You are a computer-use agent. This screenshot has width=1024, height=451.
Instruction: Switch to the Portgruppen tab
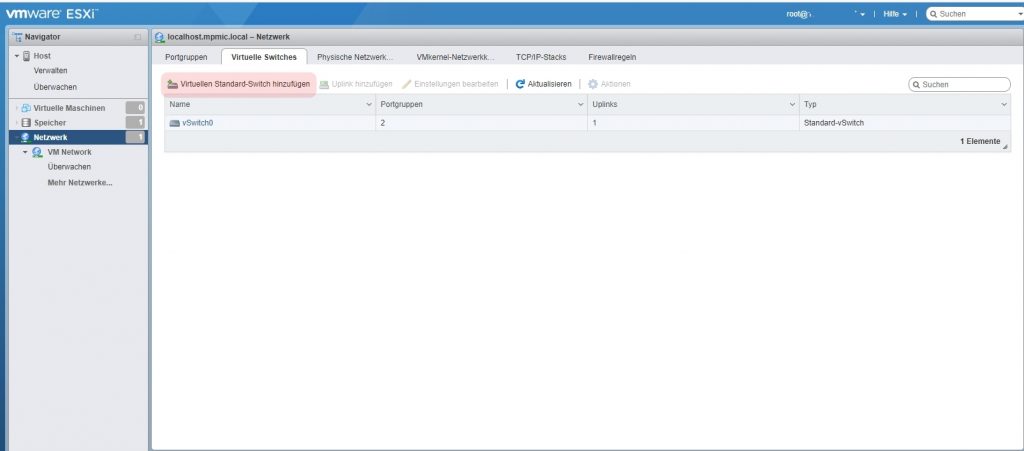[x=186, y=57]
